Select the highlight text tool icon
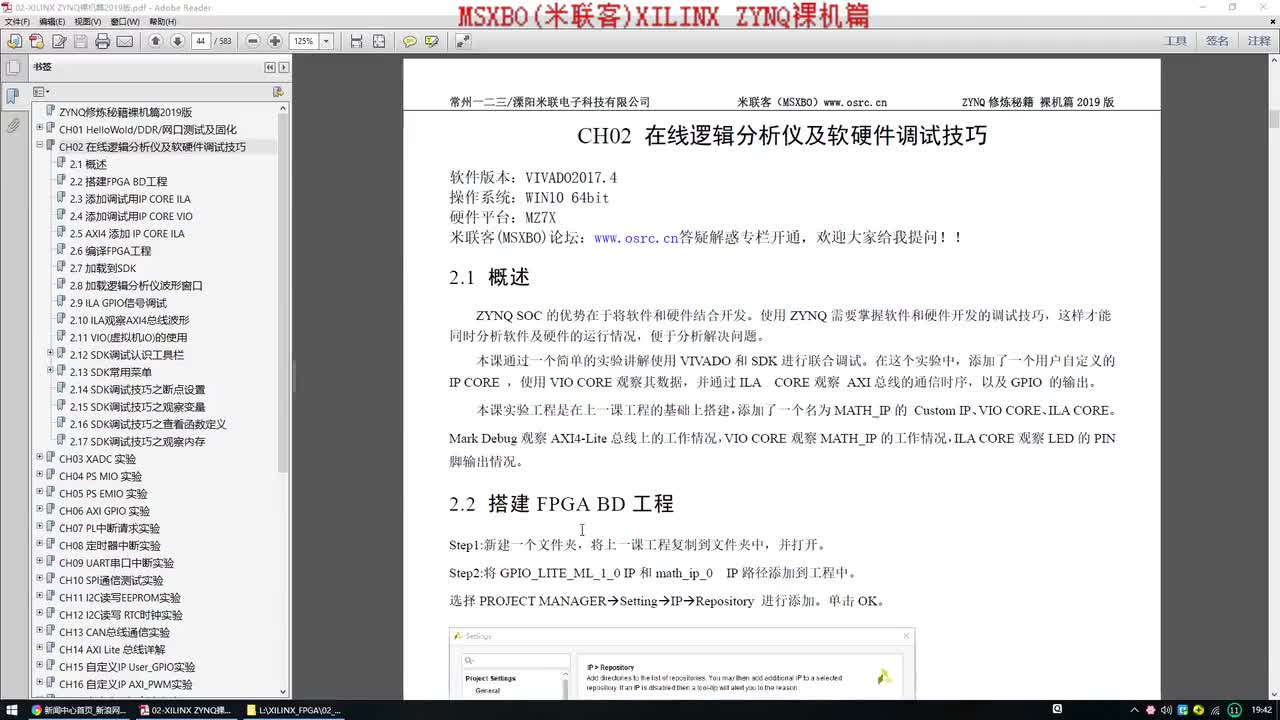The height and width of the screenshot is (720, 1280). (431, 41)
